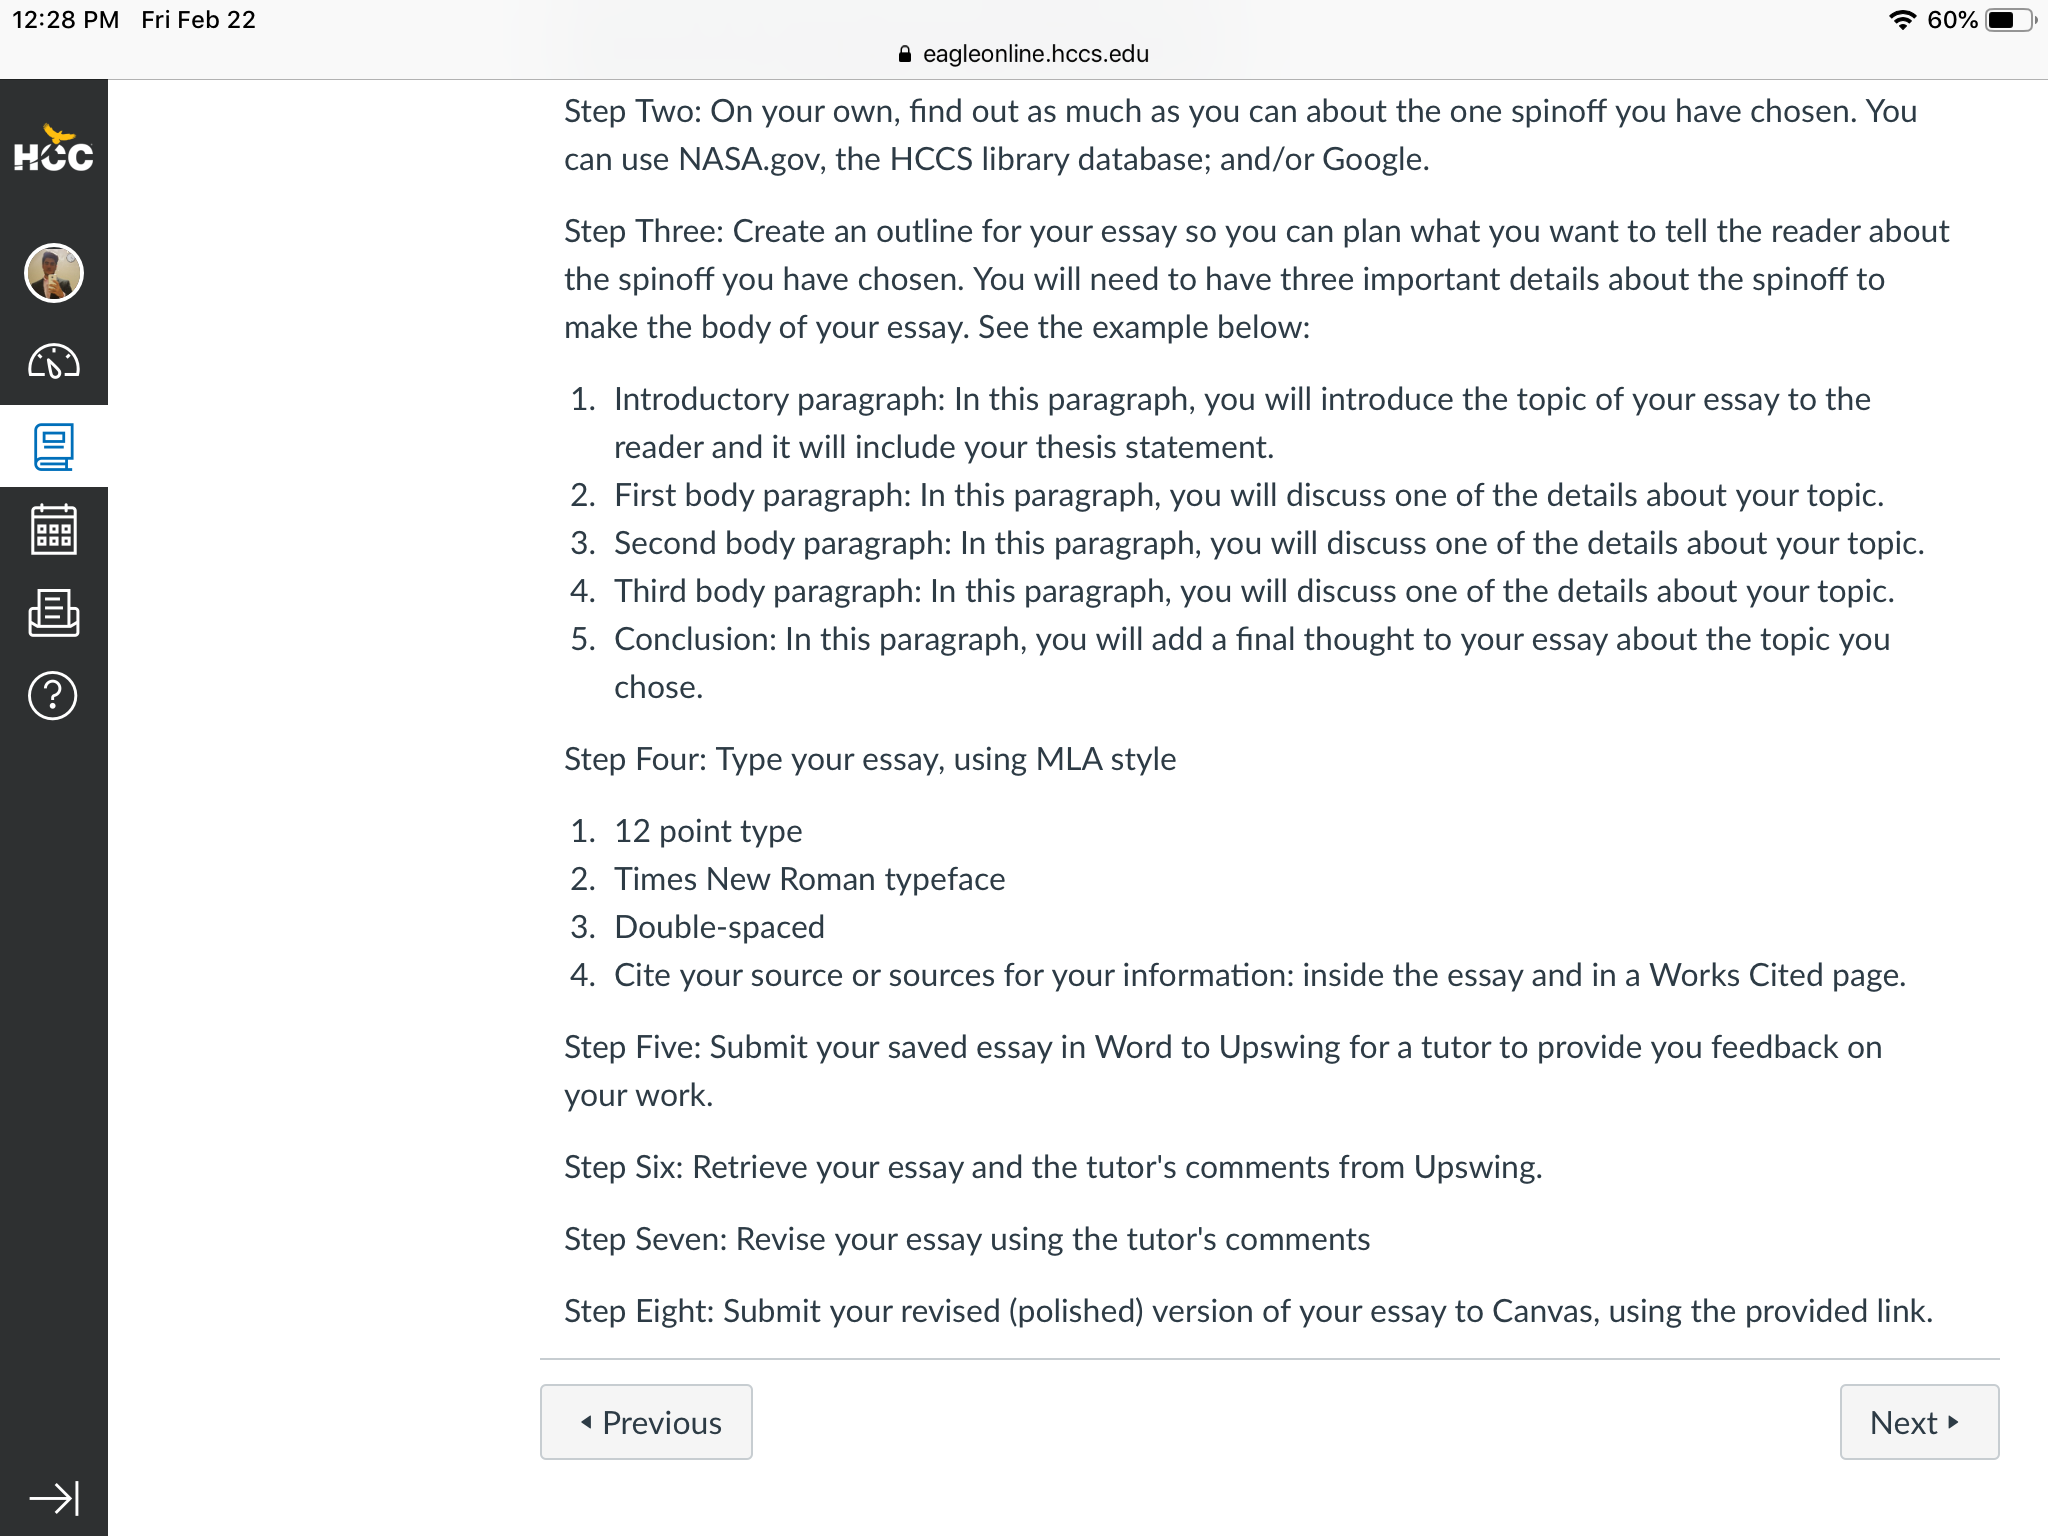
Task: Select the Courses book icon
Action: 53,446
